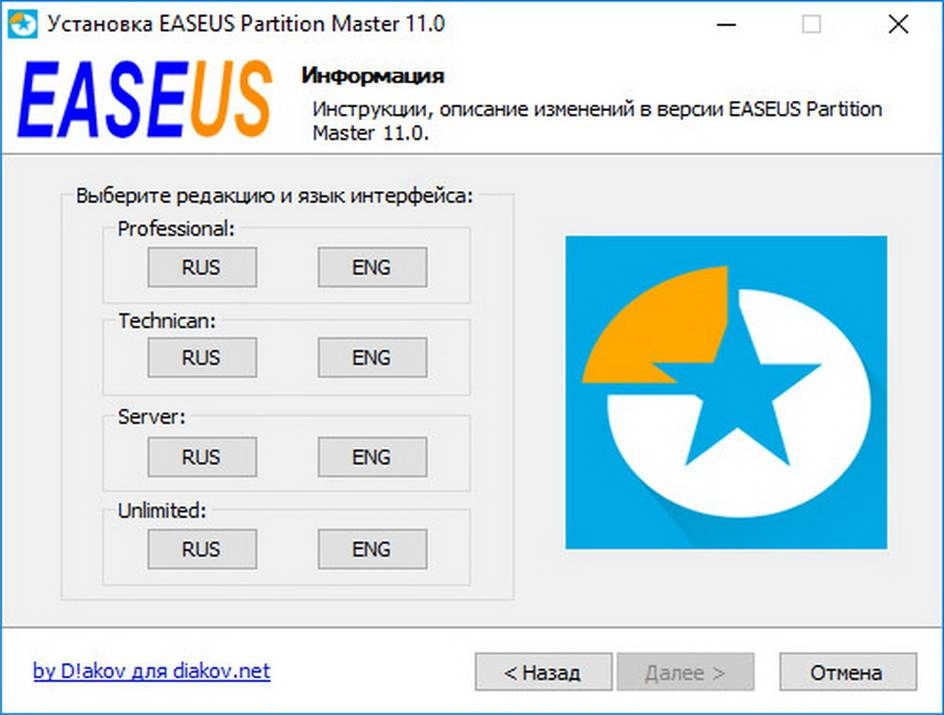Choose RUS under Professional edition
The image size is (944, 715).
202,267
